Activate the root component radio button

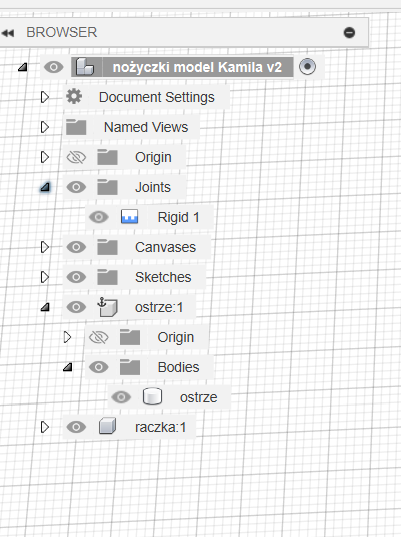pos(307,66)
